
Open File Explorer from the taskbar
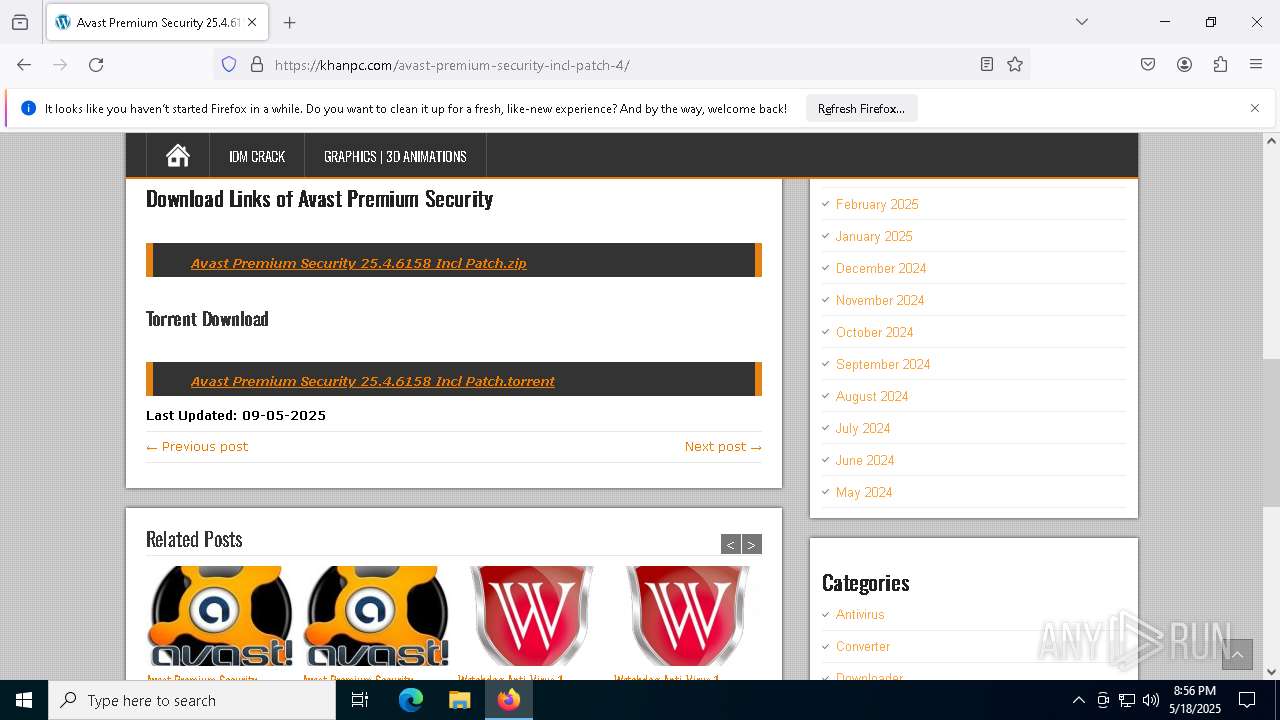click(460, 700)
